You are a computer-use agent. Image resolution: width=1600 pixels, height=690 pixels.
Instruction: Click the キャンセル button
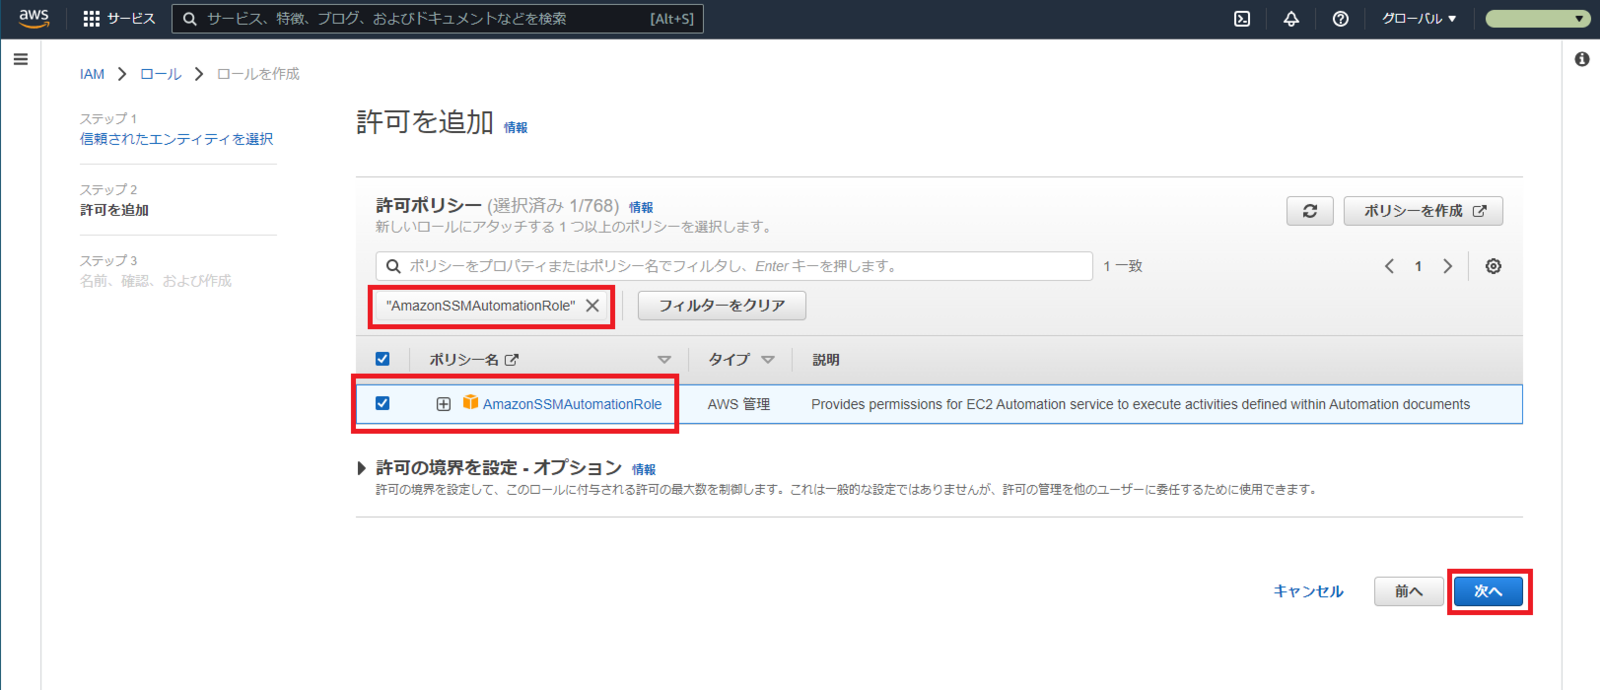click(1309, 591)
